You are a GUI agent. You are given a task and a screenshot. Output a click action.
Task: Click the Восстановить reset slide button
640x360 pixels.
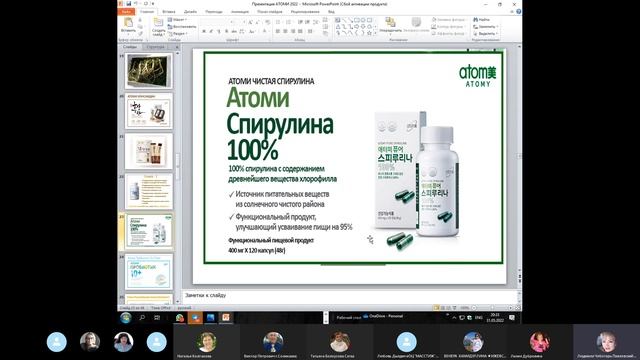click(x=182, y=27)
